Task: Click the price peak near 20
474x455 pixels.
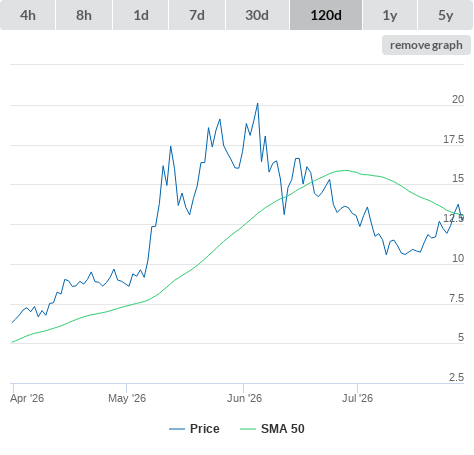Action: tap(257, 104)
